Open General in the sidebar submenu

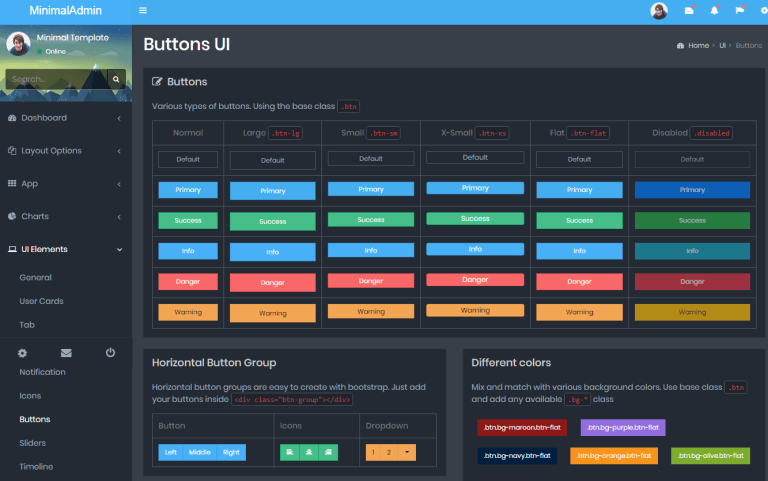click(x=35, y=277)
